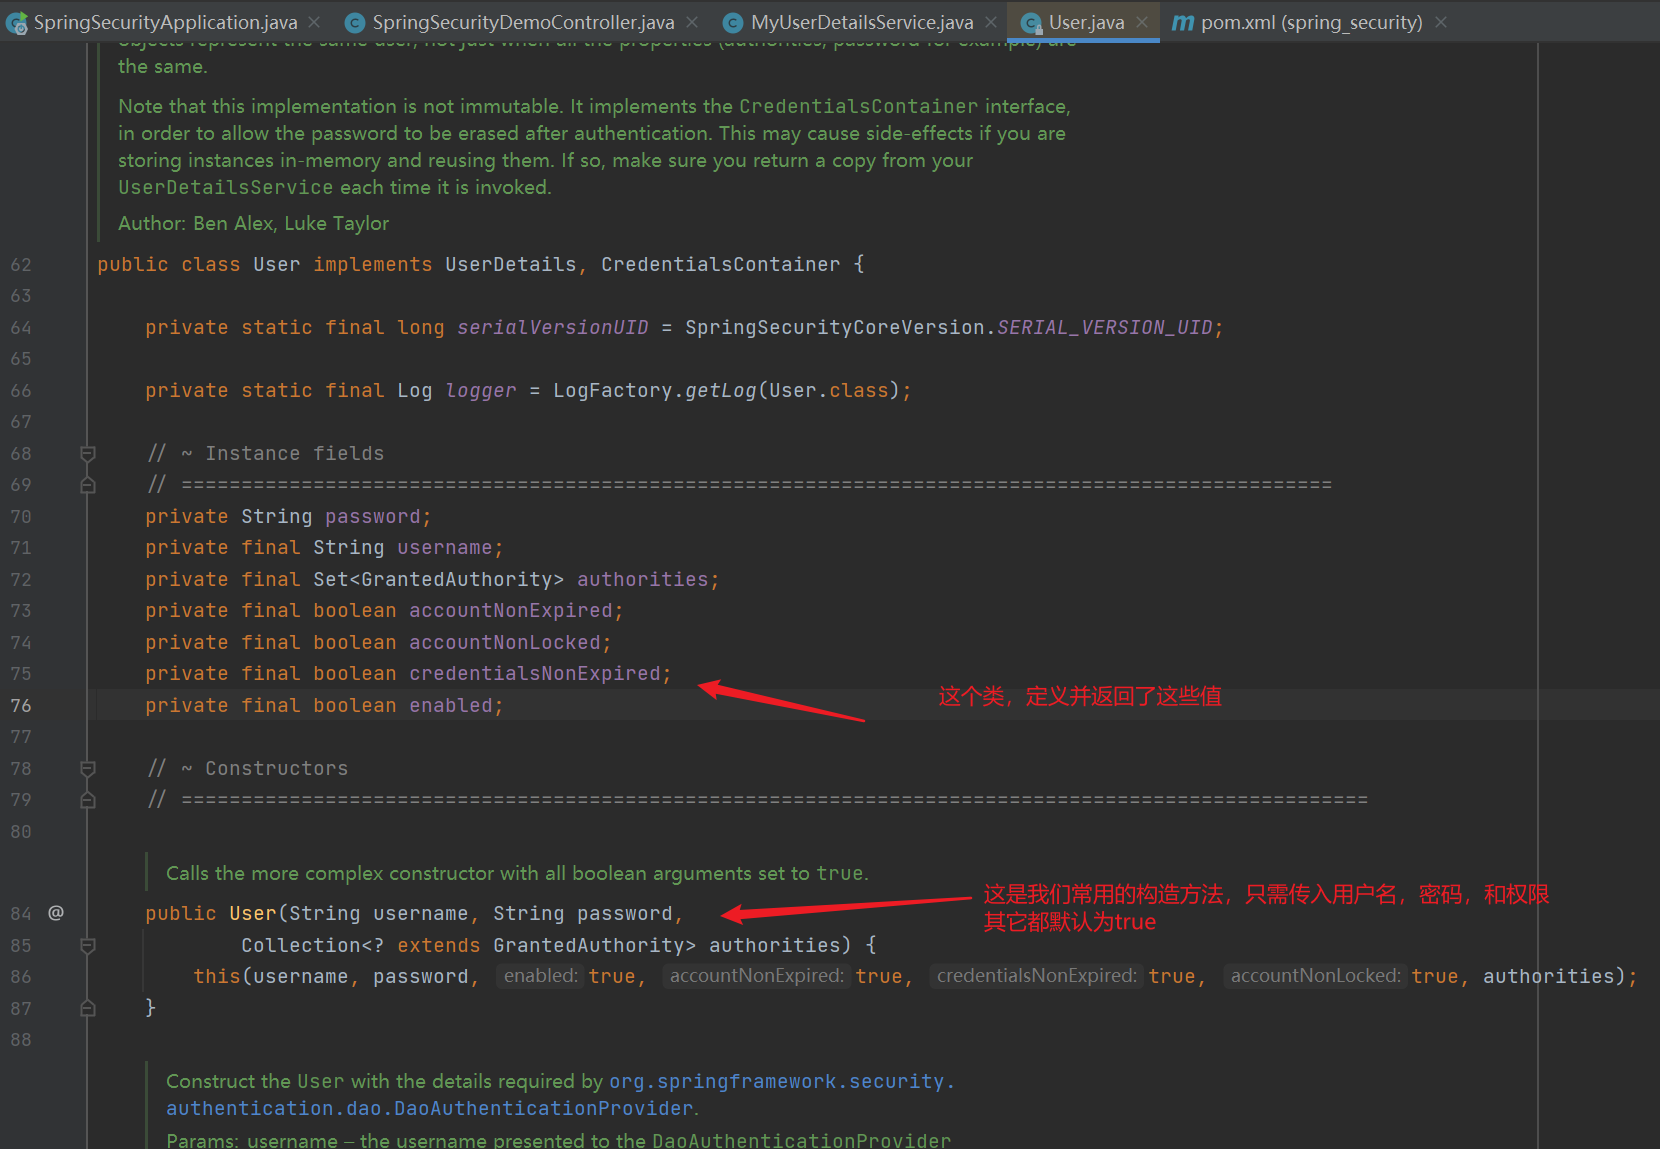Click the @ annotation gutter icon beside line 84
The height and width of the screenshot is (1149, 1660).
click(56, 912)
